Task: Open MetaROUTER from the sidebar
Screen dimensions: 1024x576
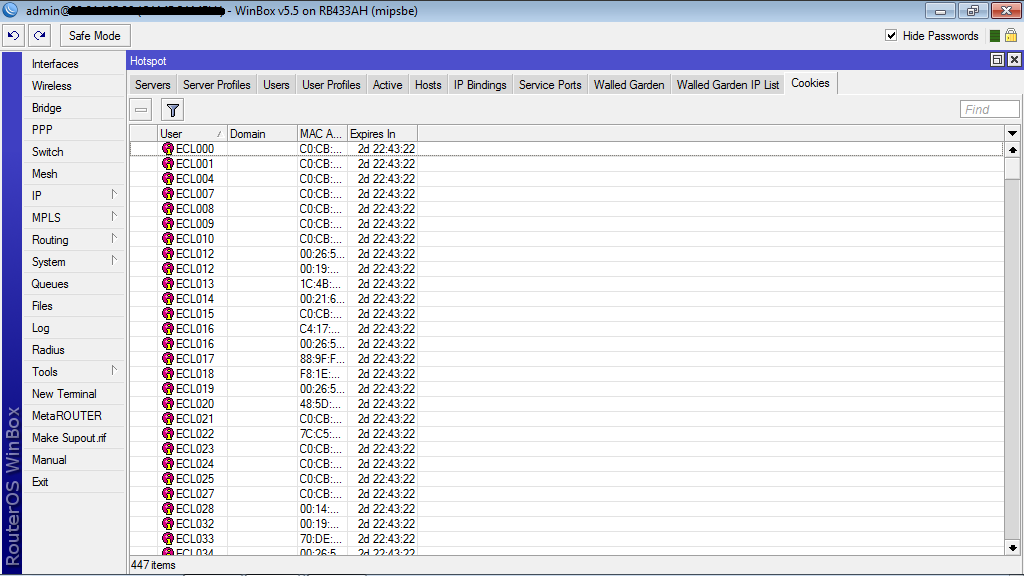Action: tap(74, 415)
